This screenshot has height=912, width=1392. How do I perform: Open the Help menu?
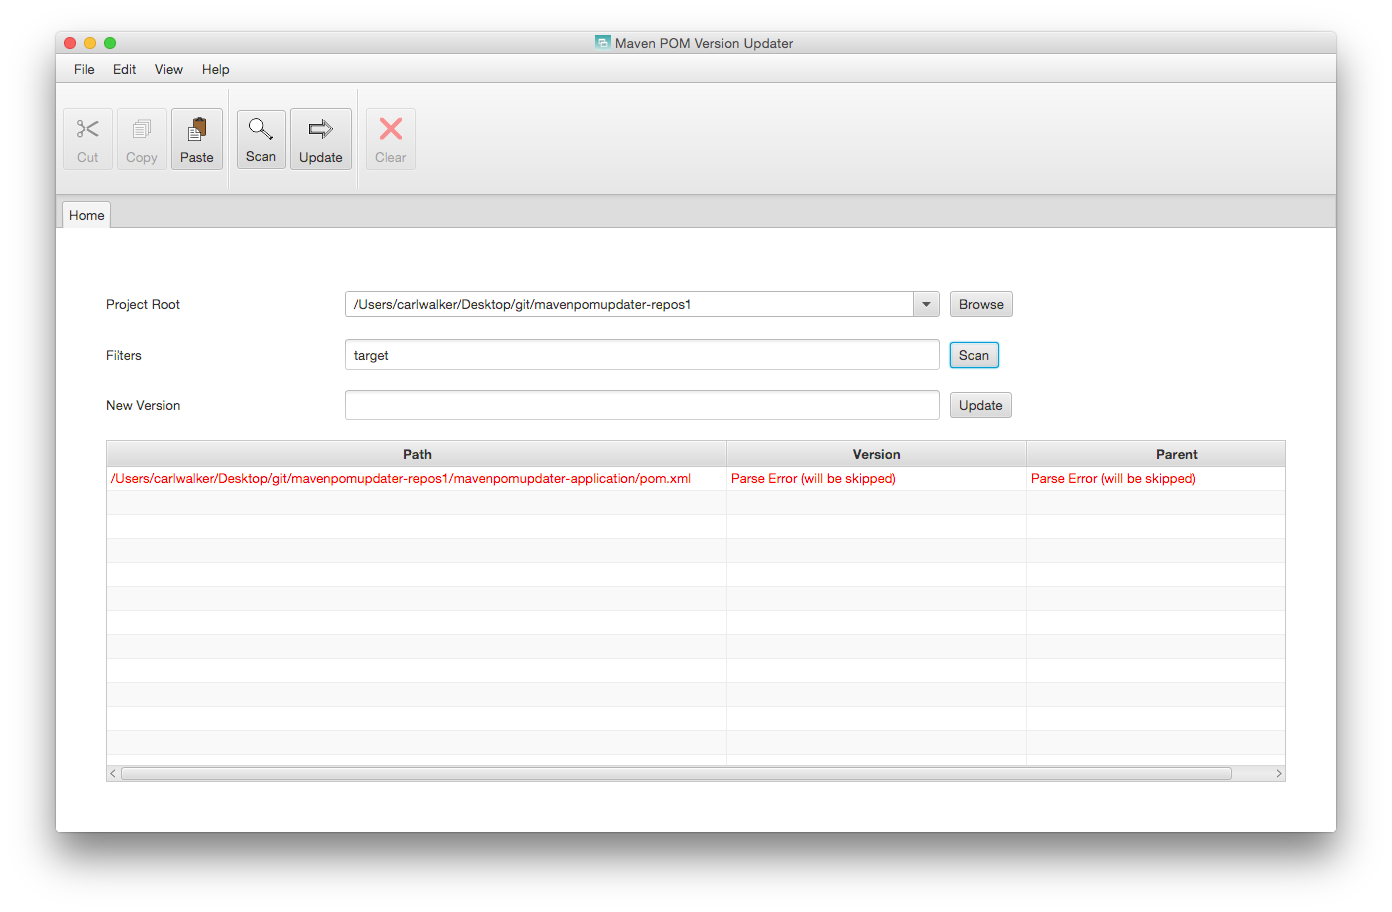pyautogui.click(x=216, y=69)
